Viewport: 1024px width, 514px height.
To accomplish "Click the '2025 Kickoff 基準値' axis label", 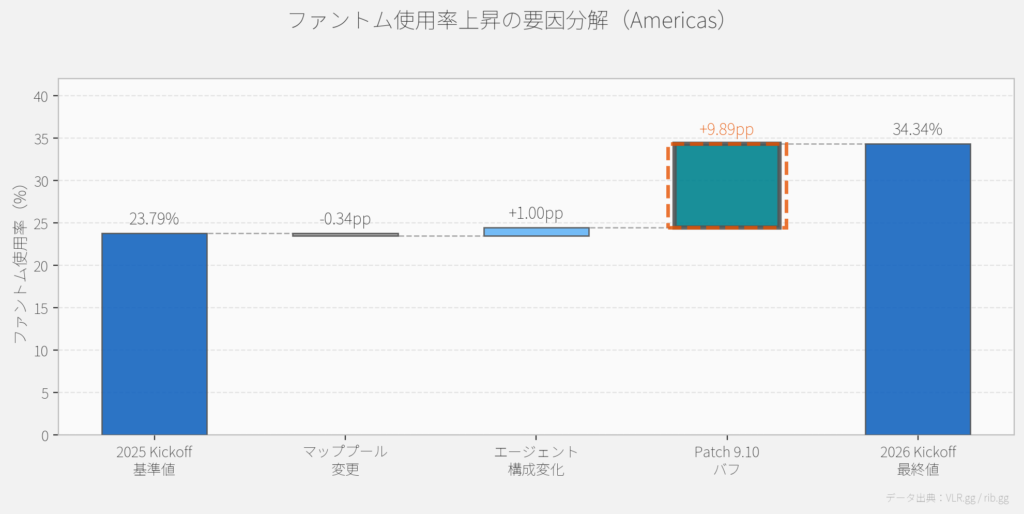I will coord(154,461).
